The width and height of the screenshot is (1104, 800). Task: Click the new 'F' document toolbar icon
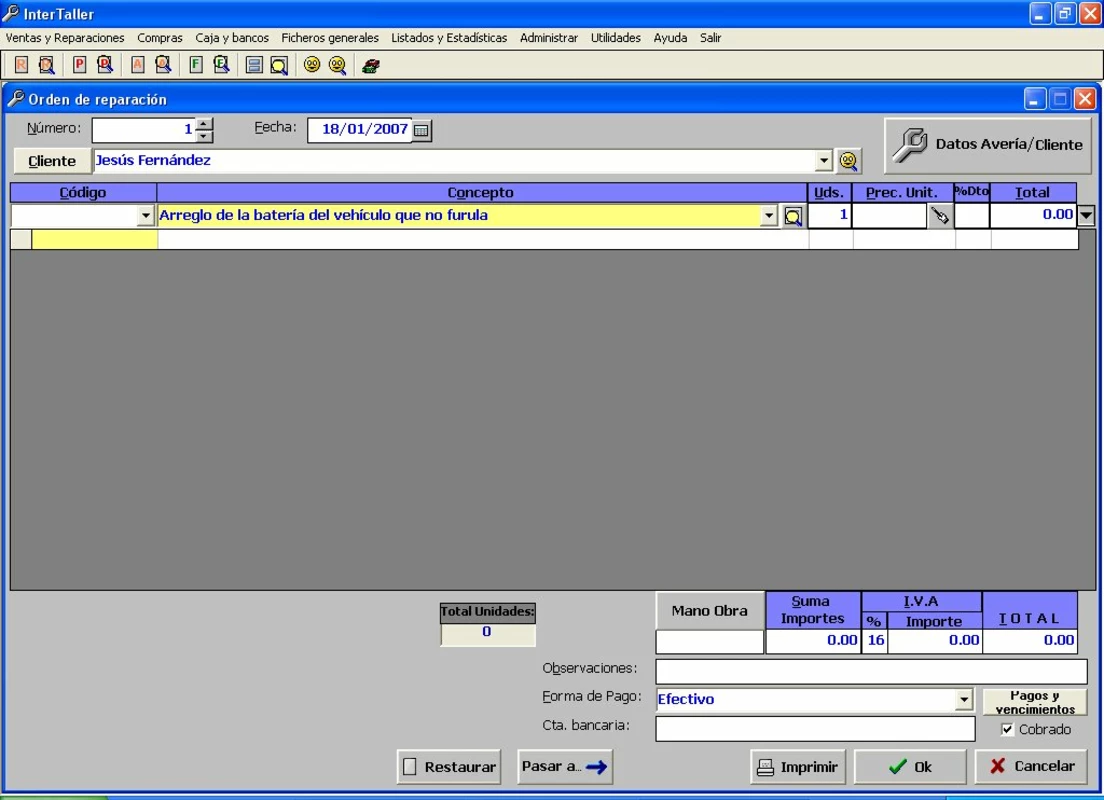click(196, 65)
